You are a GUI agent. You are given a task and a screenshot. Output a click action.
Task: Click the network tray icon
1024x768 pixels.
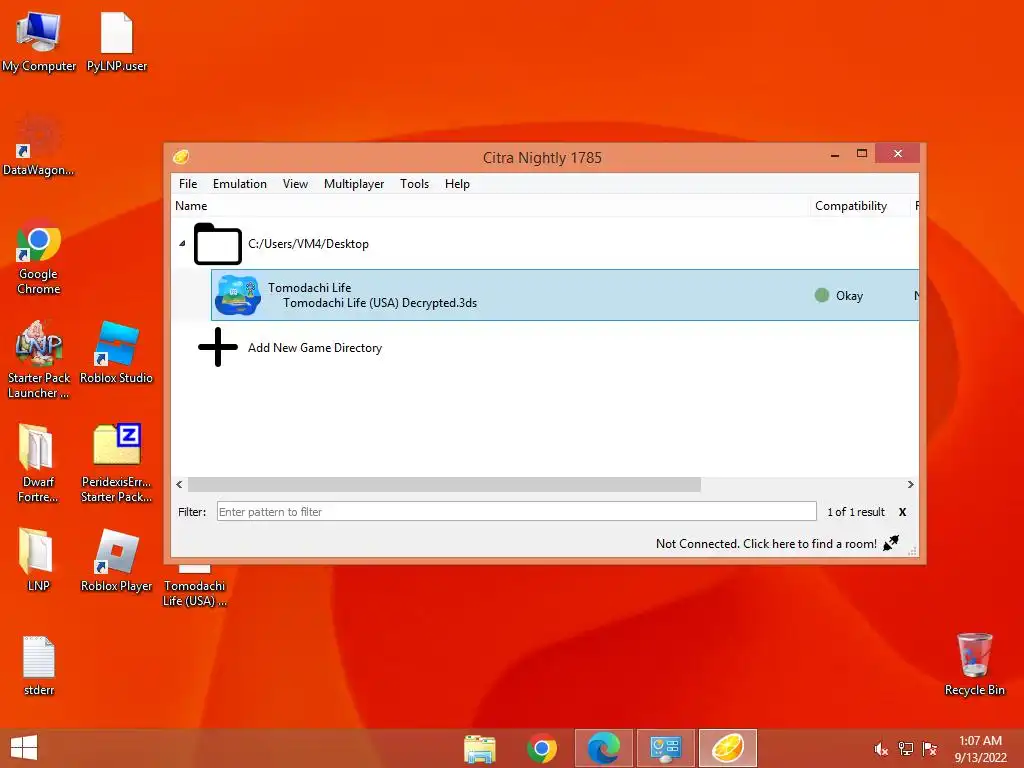pos(905,749)
